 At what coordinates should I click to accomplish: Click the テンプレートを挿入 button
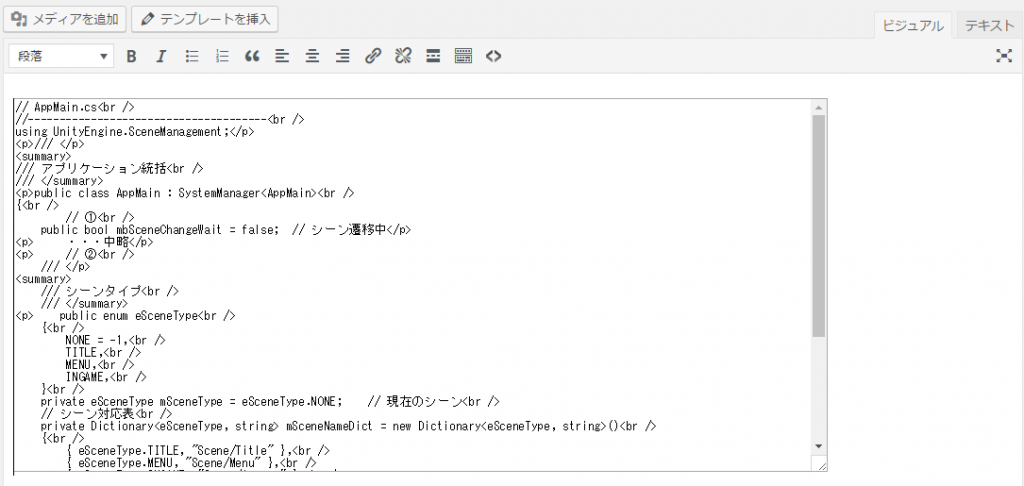click(x=204, y=19)
